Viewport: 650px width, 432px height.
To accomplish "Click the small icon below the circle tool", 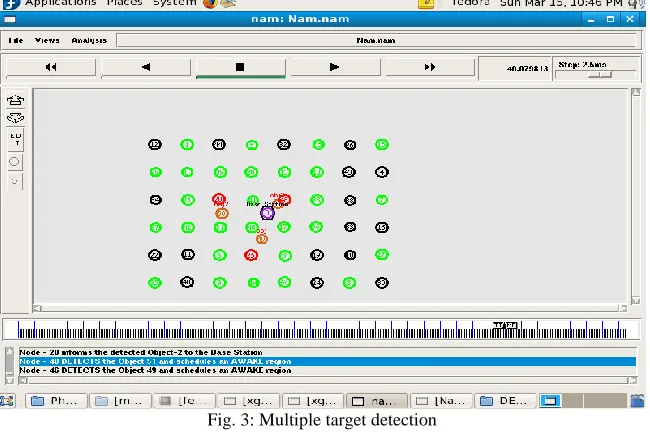I will click(x=15, y=181).
